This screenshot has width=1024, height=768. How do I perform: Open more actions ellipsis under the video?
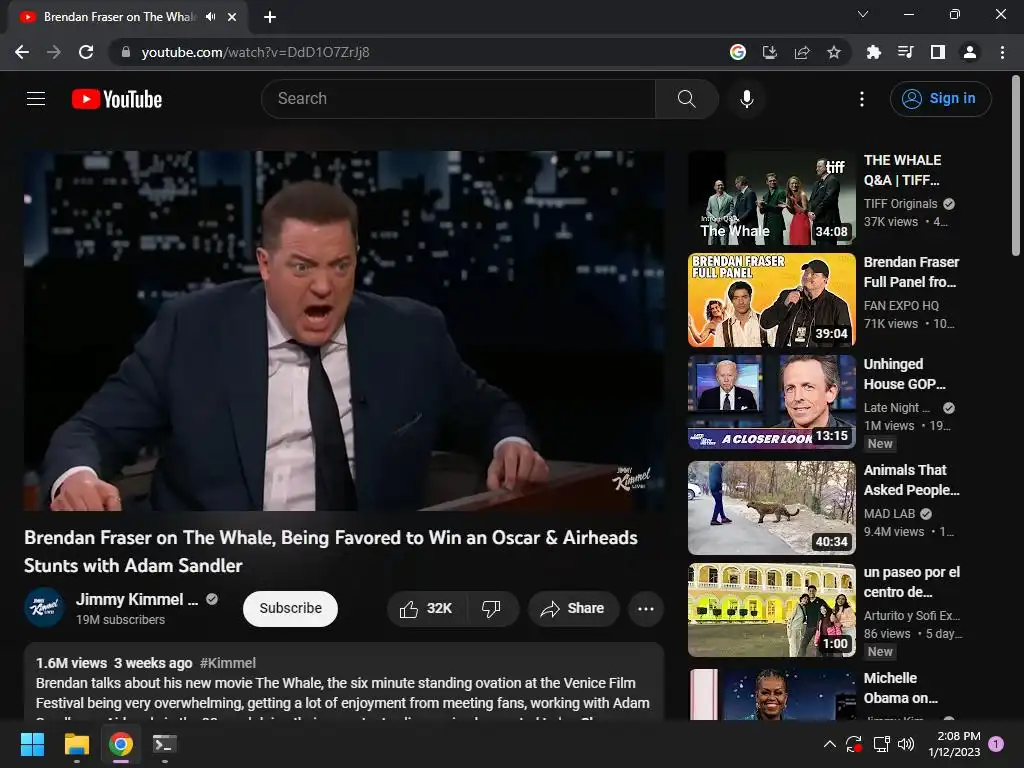[x=646, y=609]
